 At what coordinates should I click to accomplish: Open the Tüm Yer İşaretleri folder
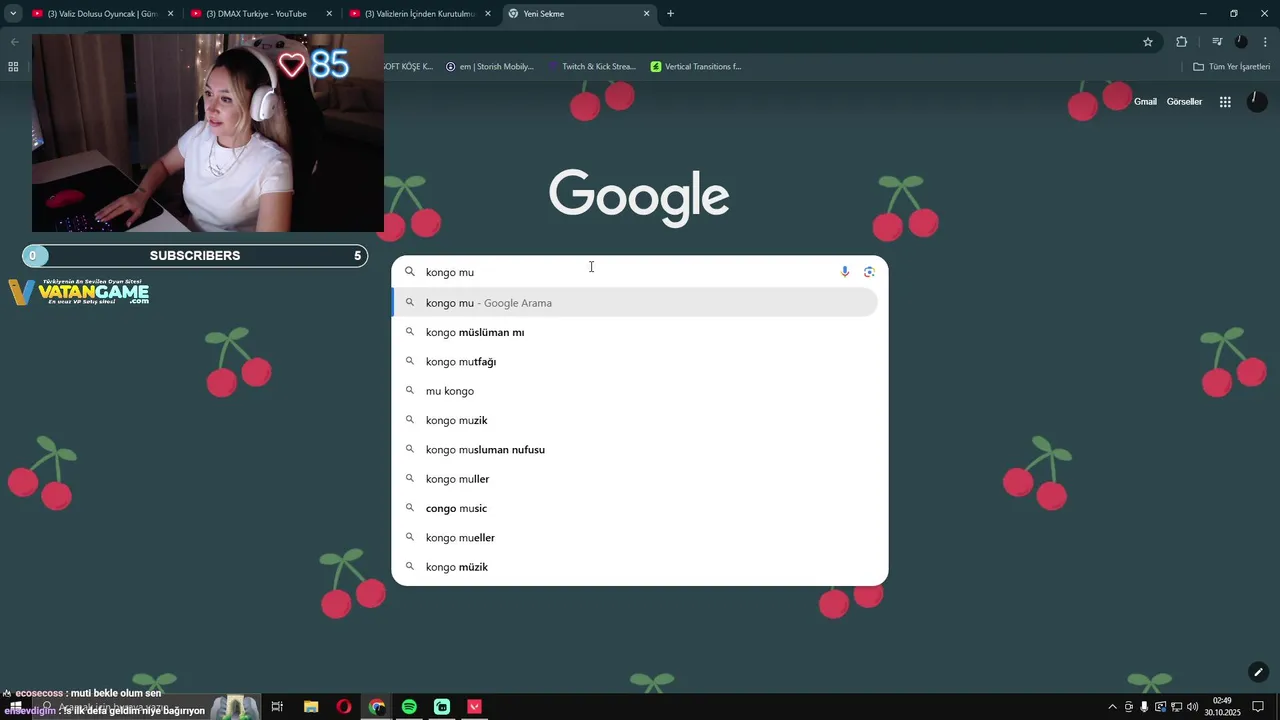[x=1232, y=67]
